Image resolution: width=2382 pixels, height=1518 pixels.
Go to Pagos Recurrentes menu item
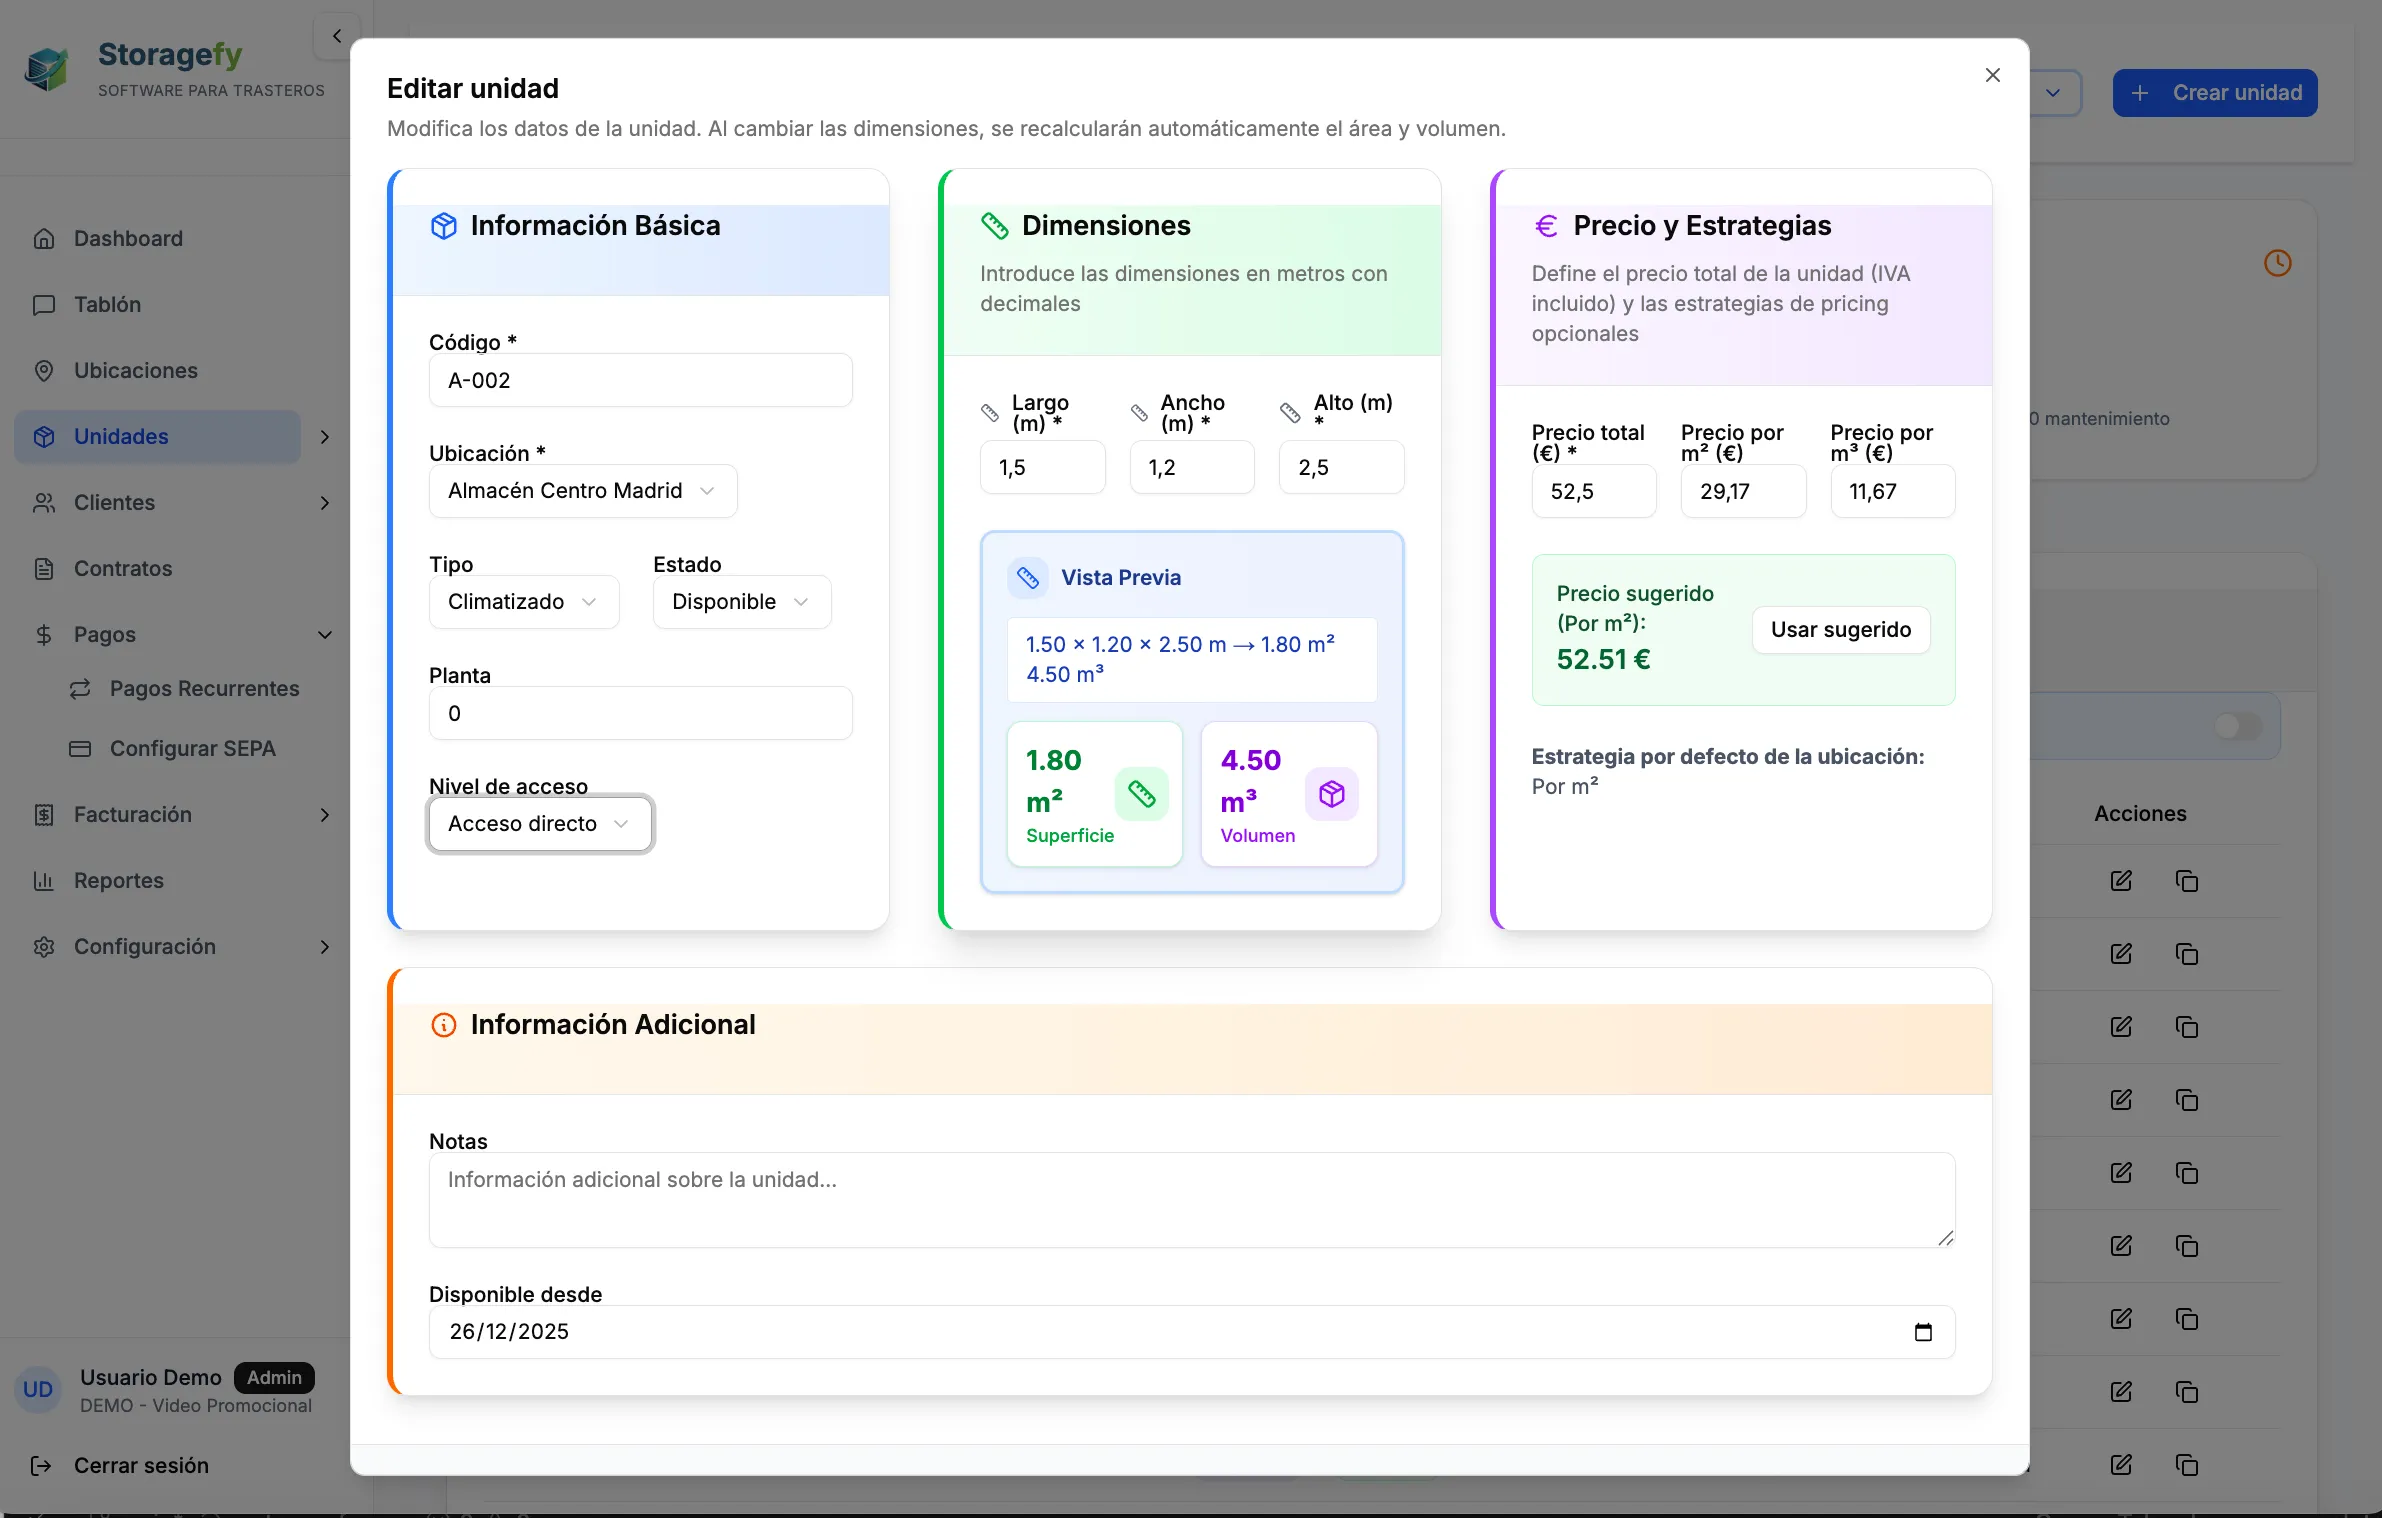click(x=204, y=689)
